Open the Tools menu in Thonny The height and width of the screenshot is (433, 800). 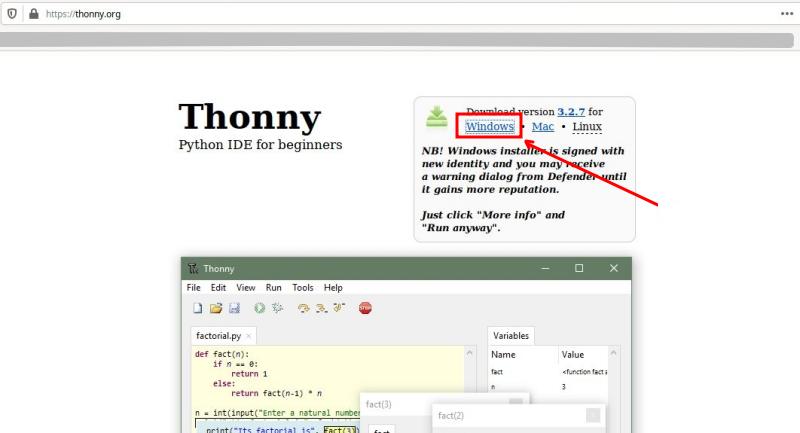[x=302, y=288]
